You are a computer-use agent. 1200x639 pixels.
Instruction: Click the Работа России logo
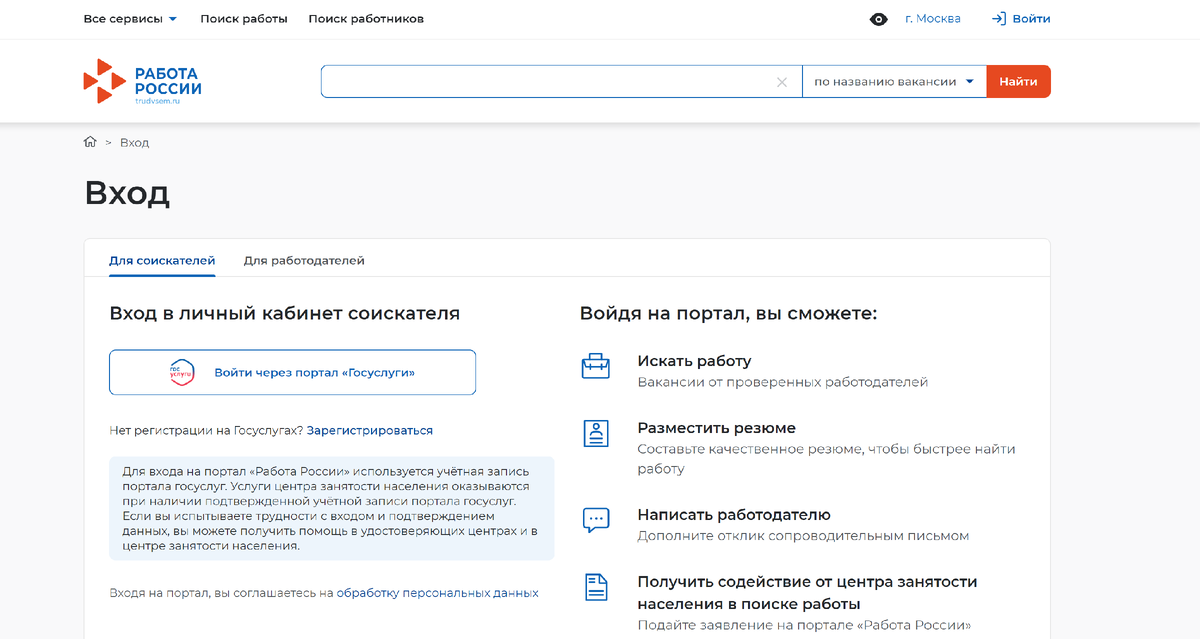tap(142, 82)
